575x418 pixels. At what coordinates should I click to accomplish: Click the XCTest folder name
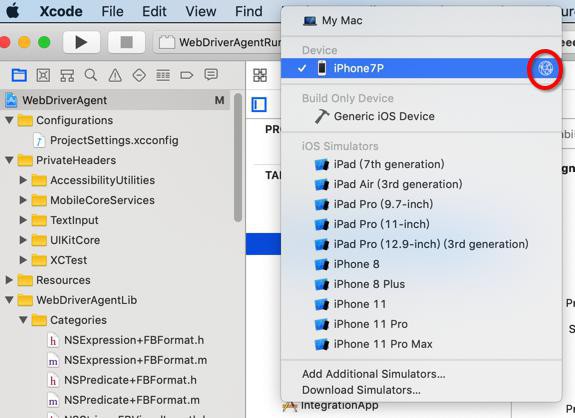(x=69, y=260)
